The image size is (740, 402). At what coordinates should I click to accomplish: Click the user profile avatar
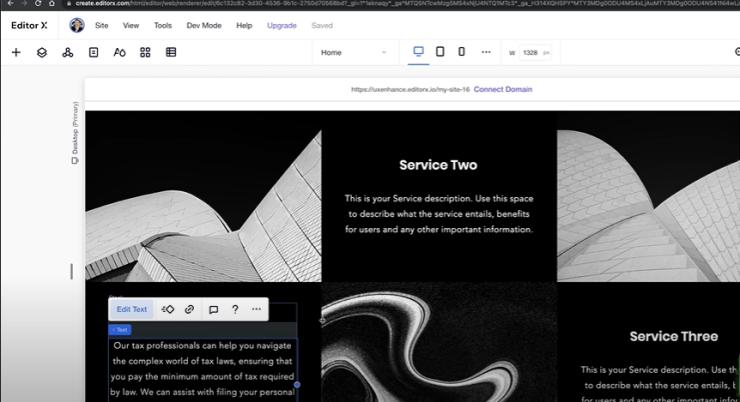tap(77, 25)
